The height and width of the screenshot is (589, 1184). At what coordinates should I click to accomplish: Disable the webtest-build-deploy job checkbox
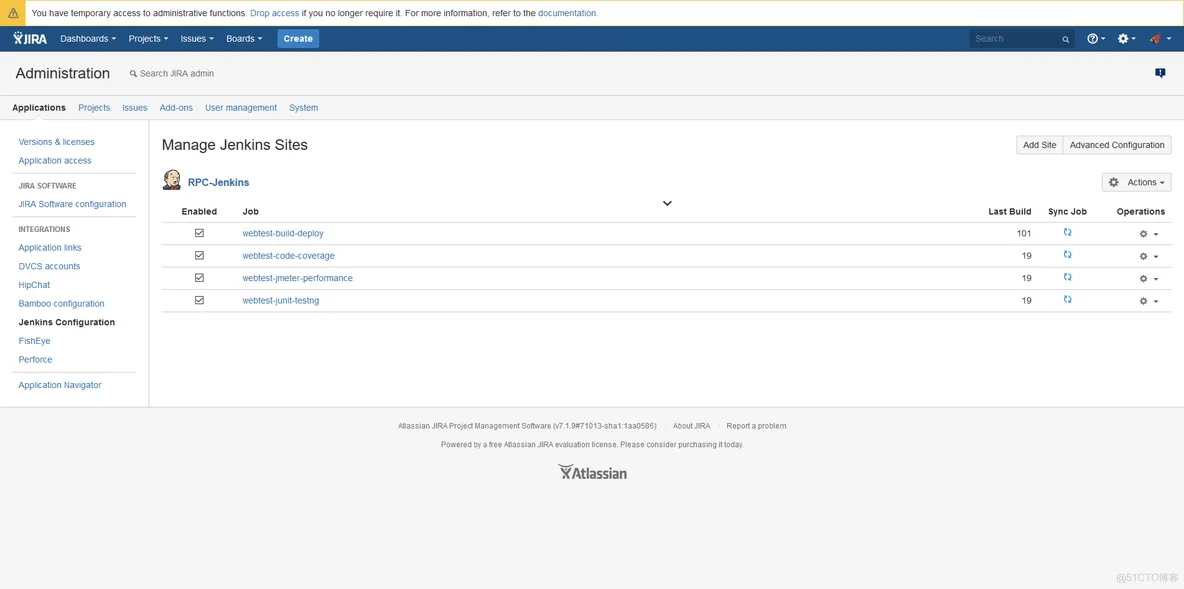(x=199, y=233)
